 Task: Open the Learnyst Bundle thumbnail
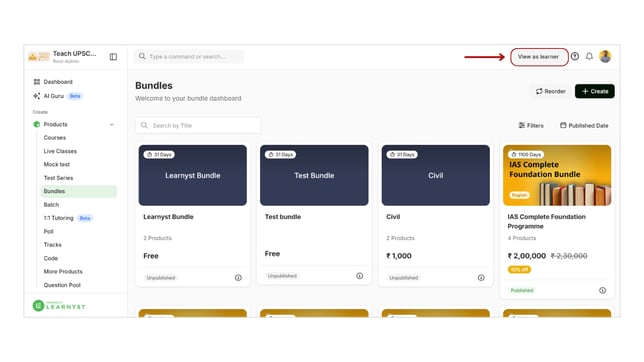pos(193,175)
